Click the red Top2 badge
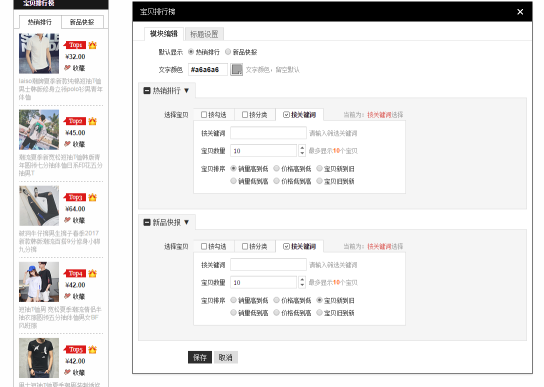Viewport: 544px width, 387px height. click(x=75, y=121)
